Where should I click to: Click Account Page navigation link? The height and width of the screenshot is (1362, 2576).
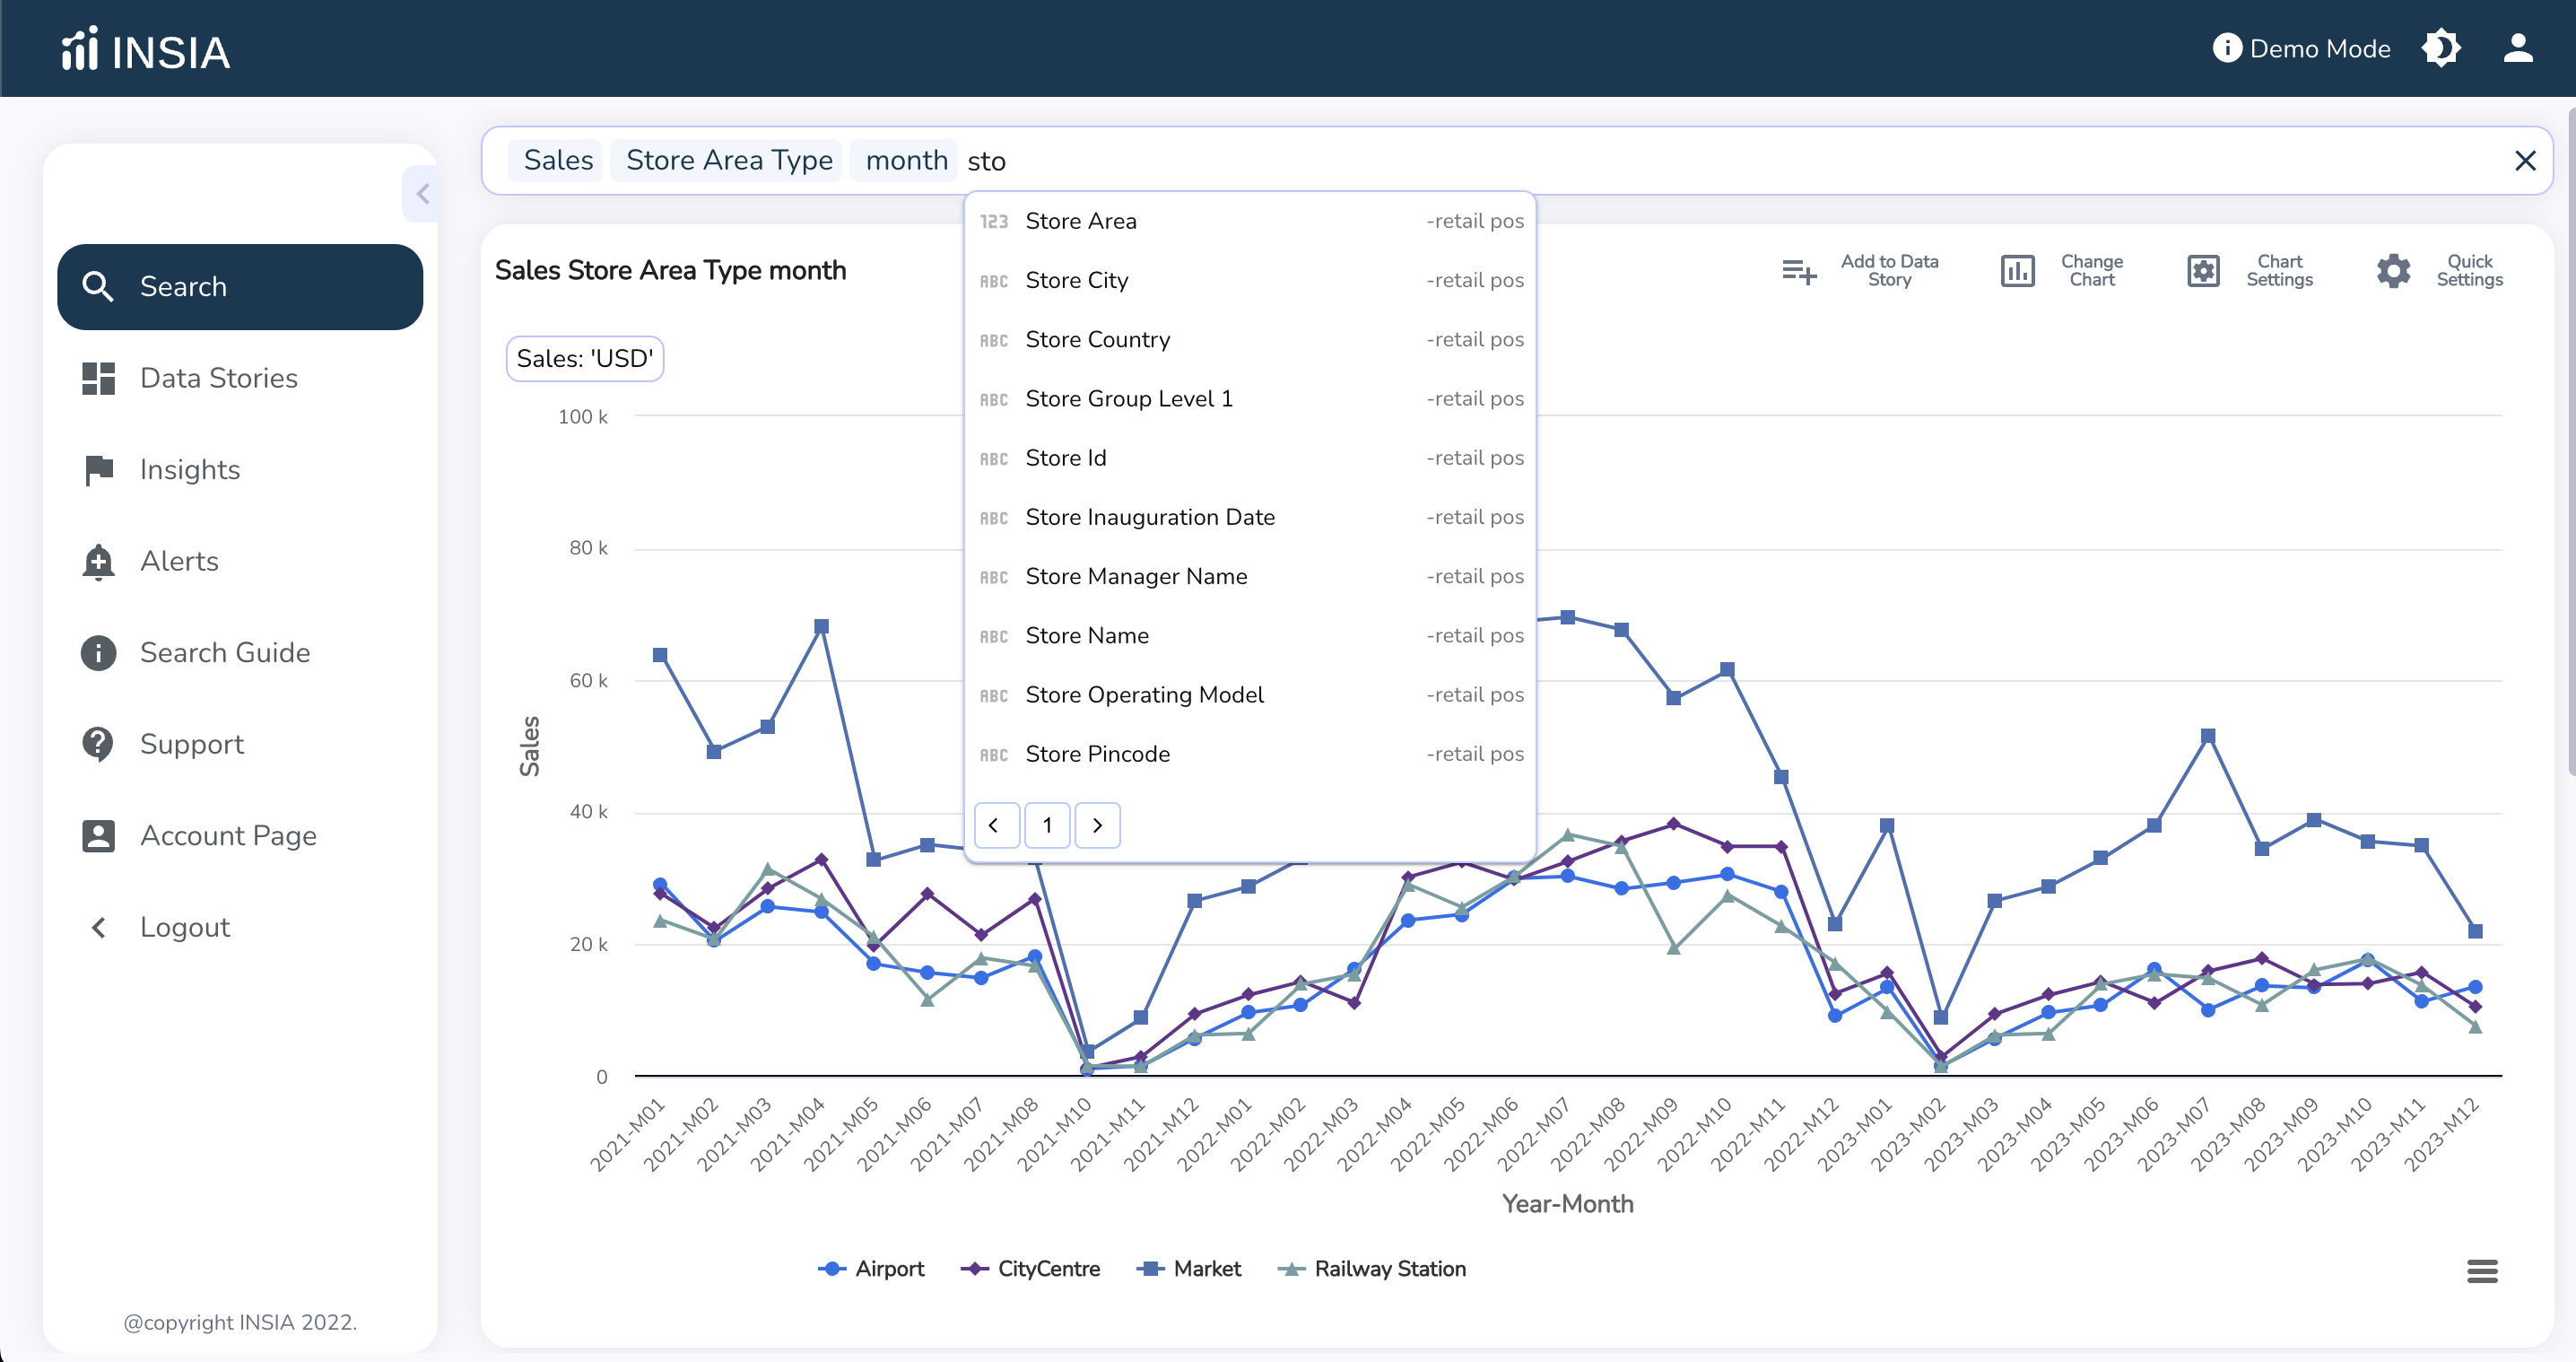229,834
